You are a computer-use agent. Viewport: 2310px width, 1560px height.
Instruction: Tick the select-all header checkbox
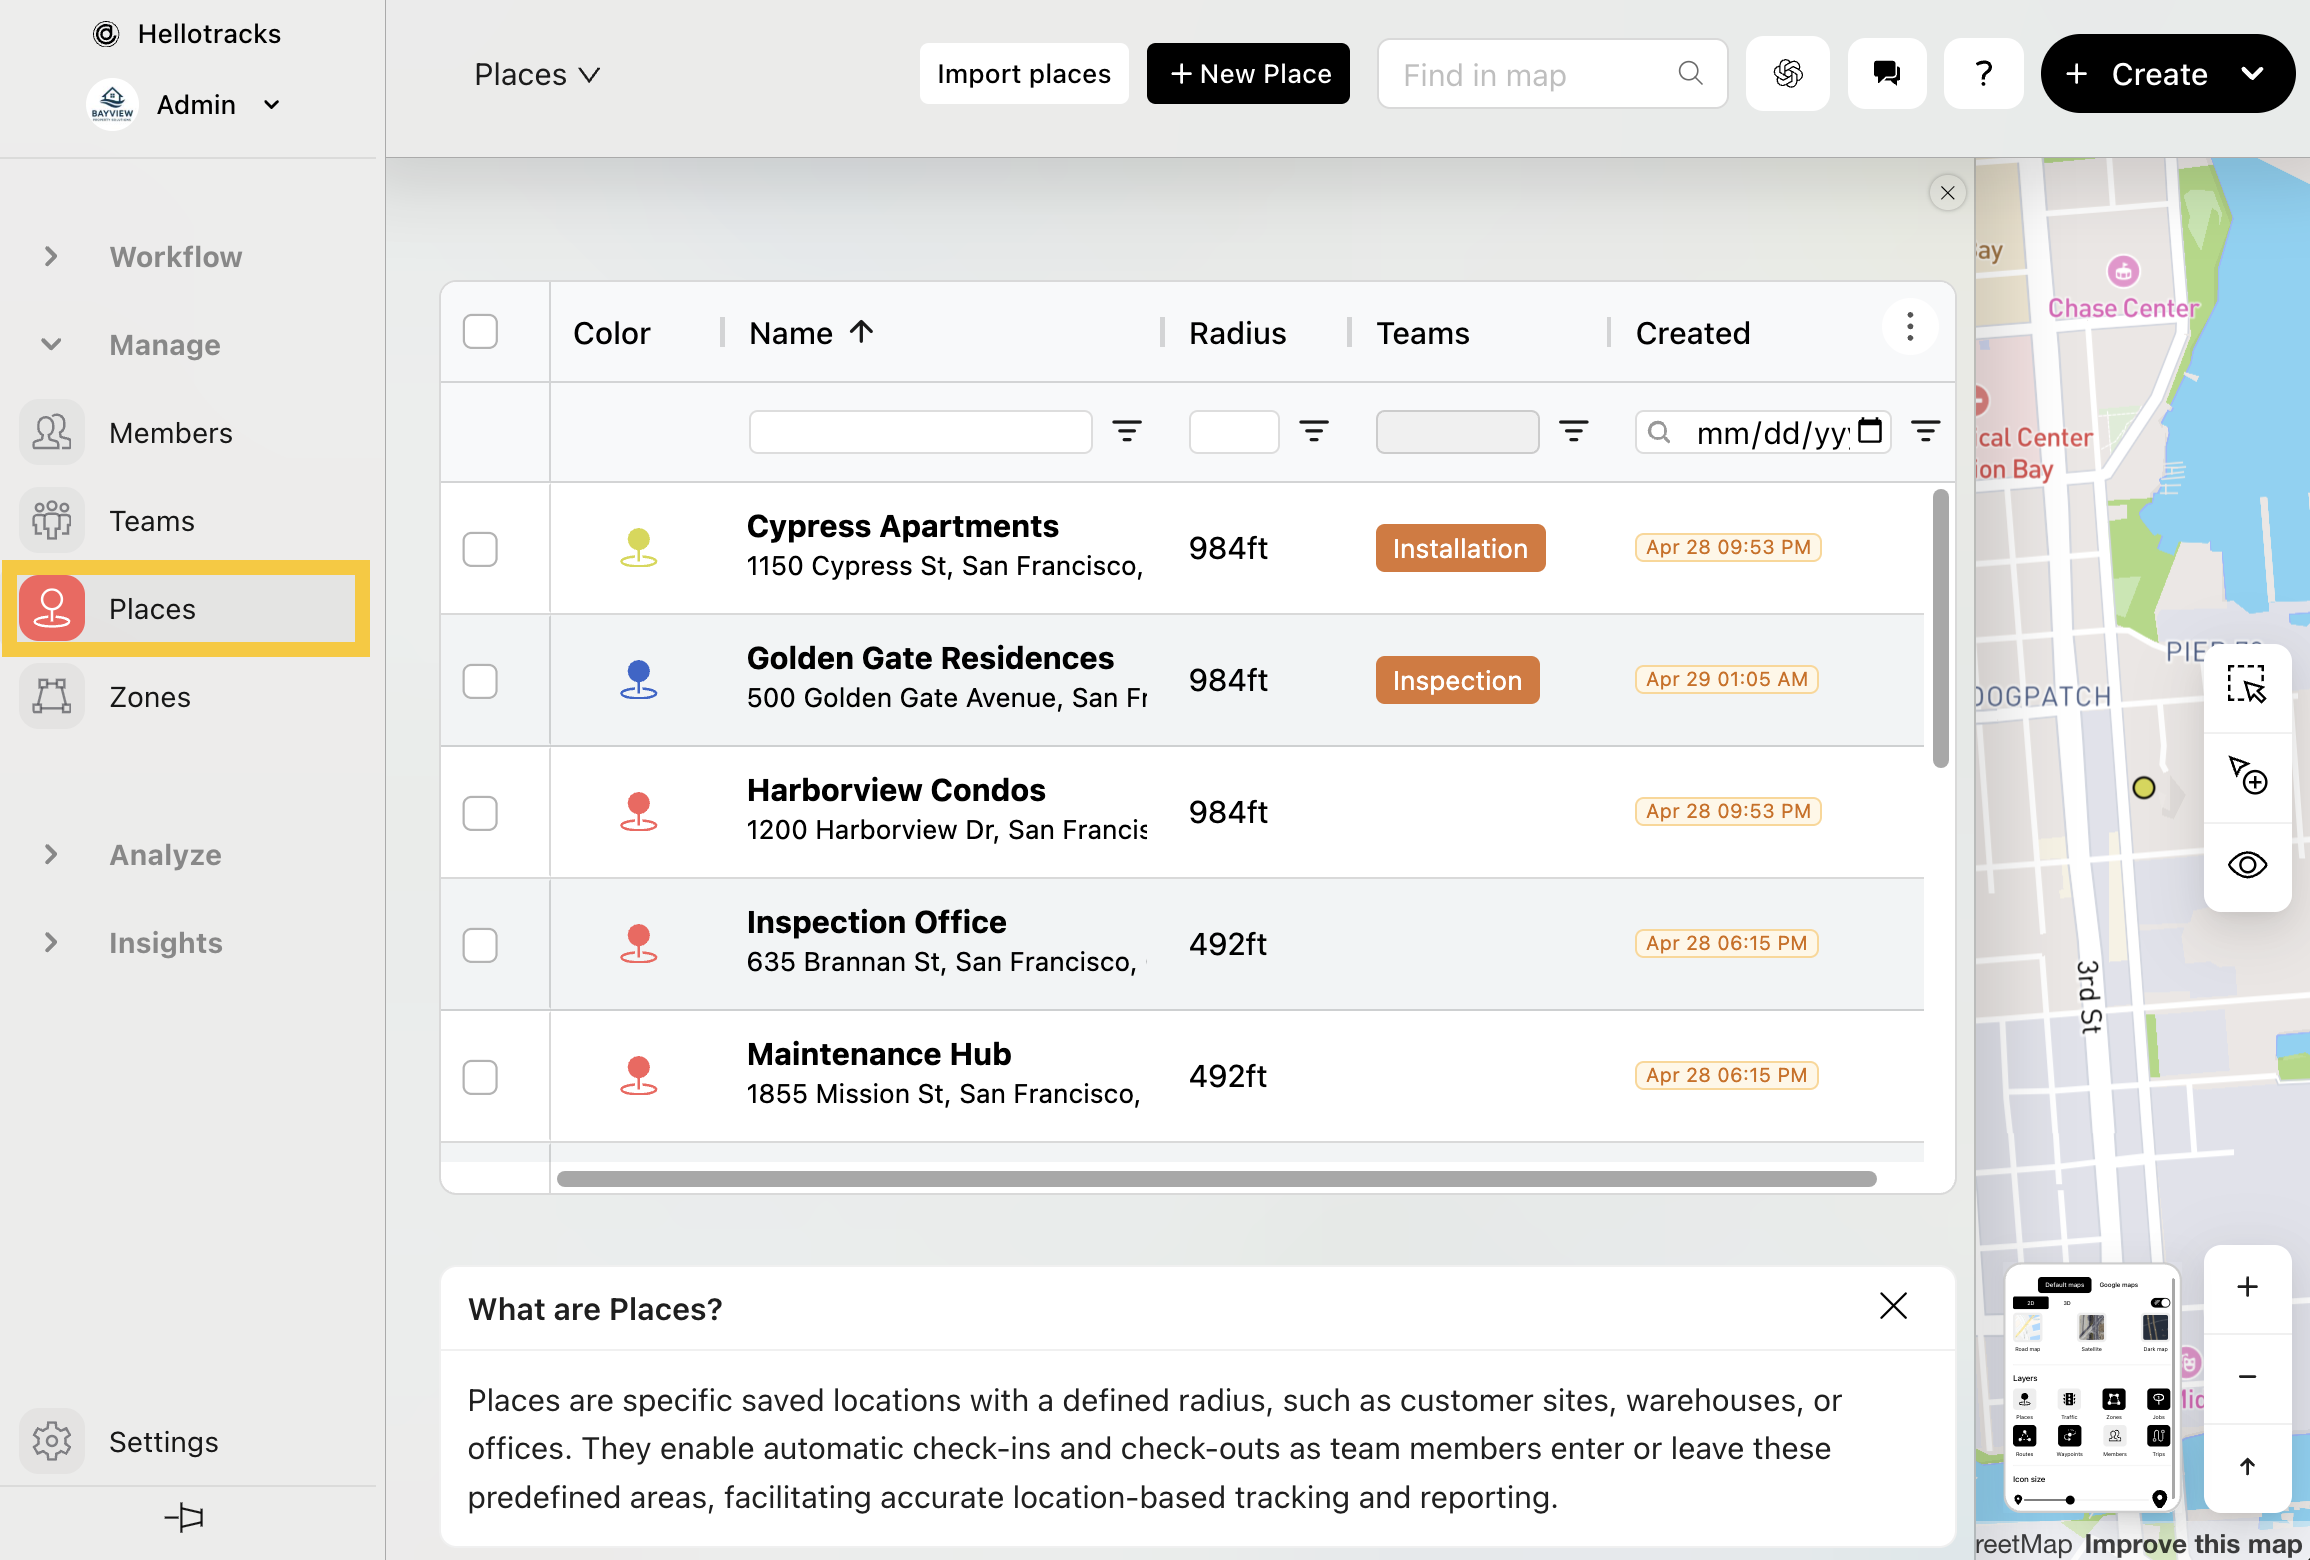point(480,332)
